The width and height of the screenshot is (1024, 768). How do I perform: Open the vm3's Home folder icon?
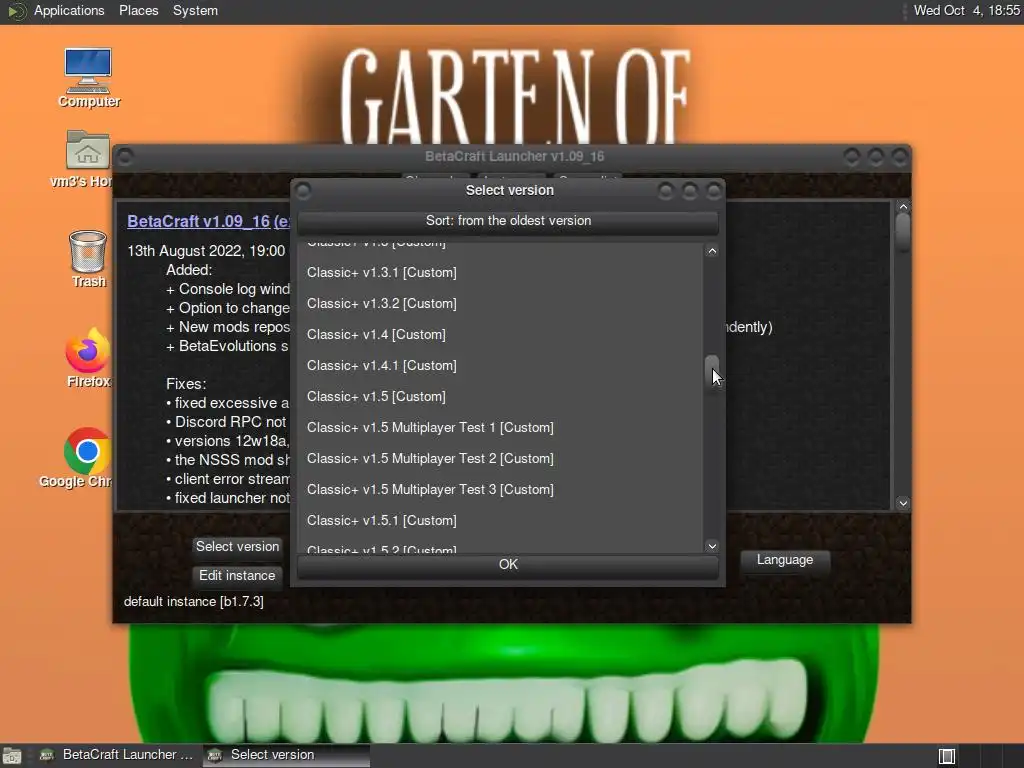[x=87, y=159]
